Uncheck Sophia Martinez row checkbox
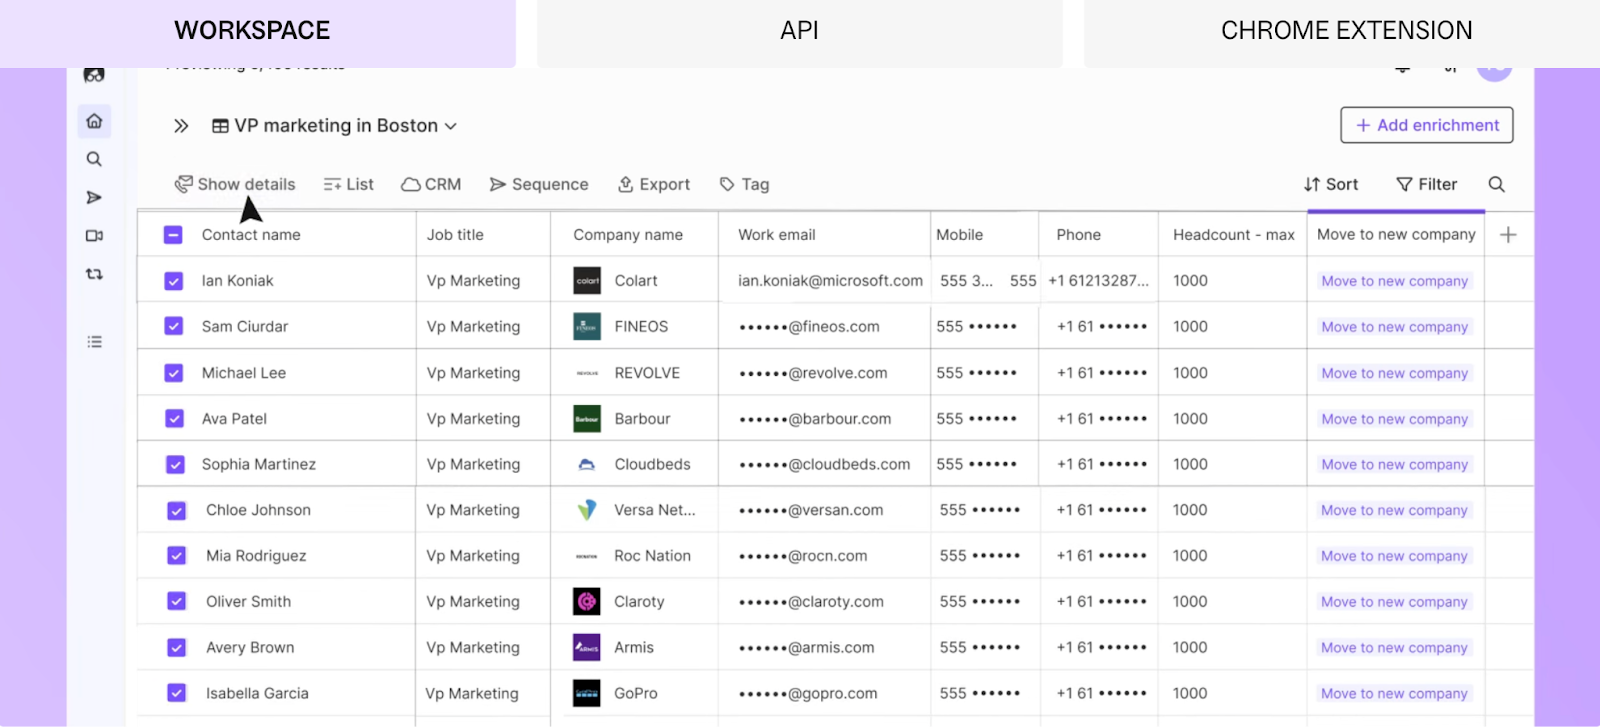1600x727 pixels. pyautogui.click(x=175, y=464)
